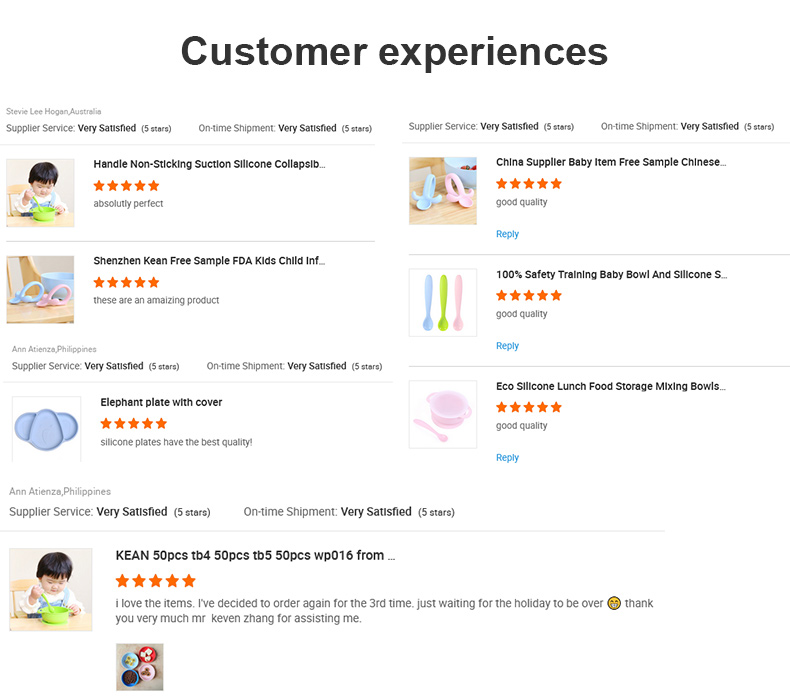Open the large baby photo beside KEAN 50pcs review

51,589
